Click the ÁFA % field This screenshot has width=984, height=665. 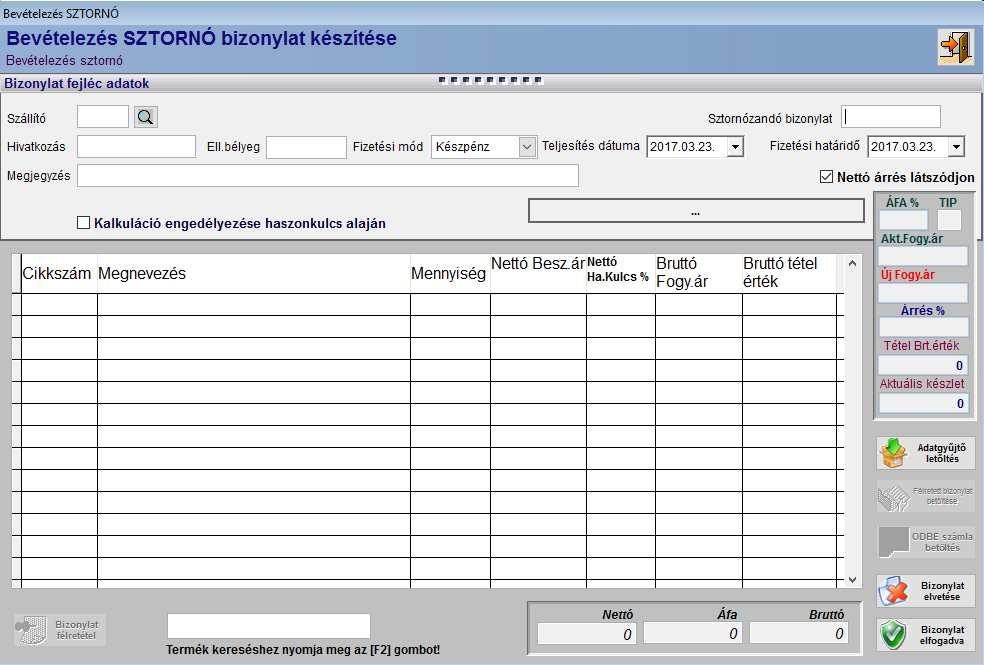[x=903, y=220]
